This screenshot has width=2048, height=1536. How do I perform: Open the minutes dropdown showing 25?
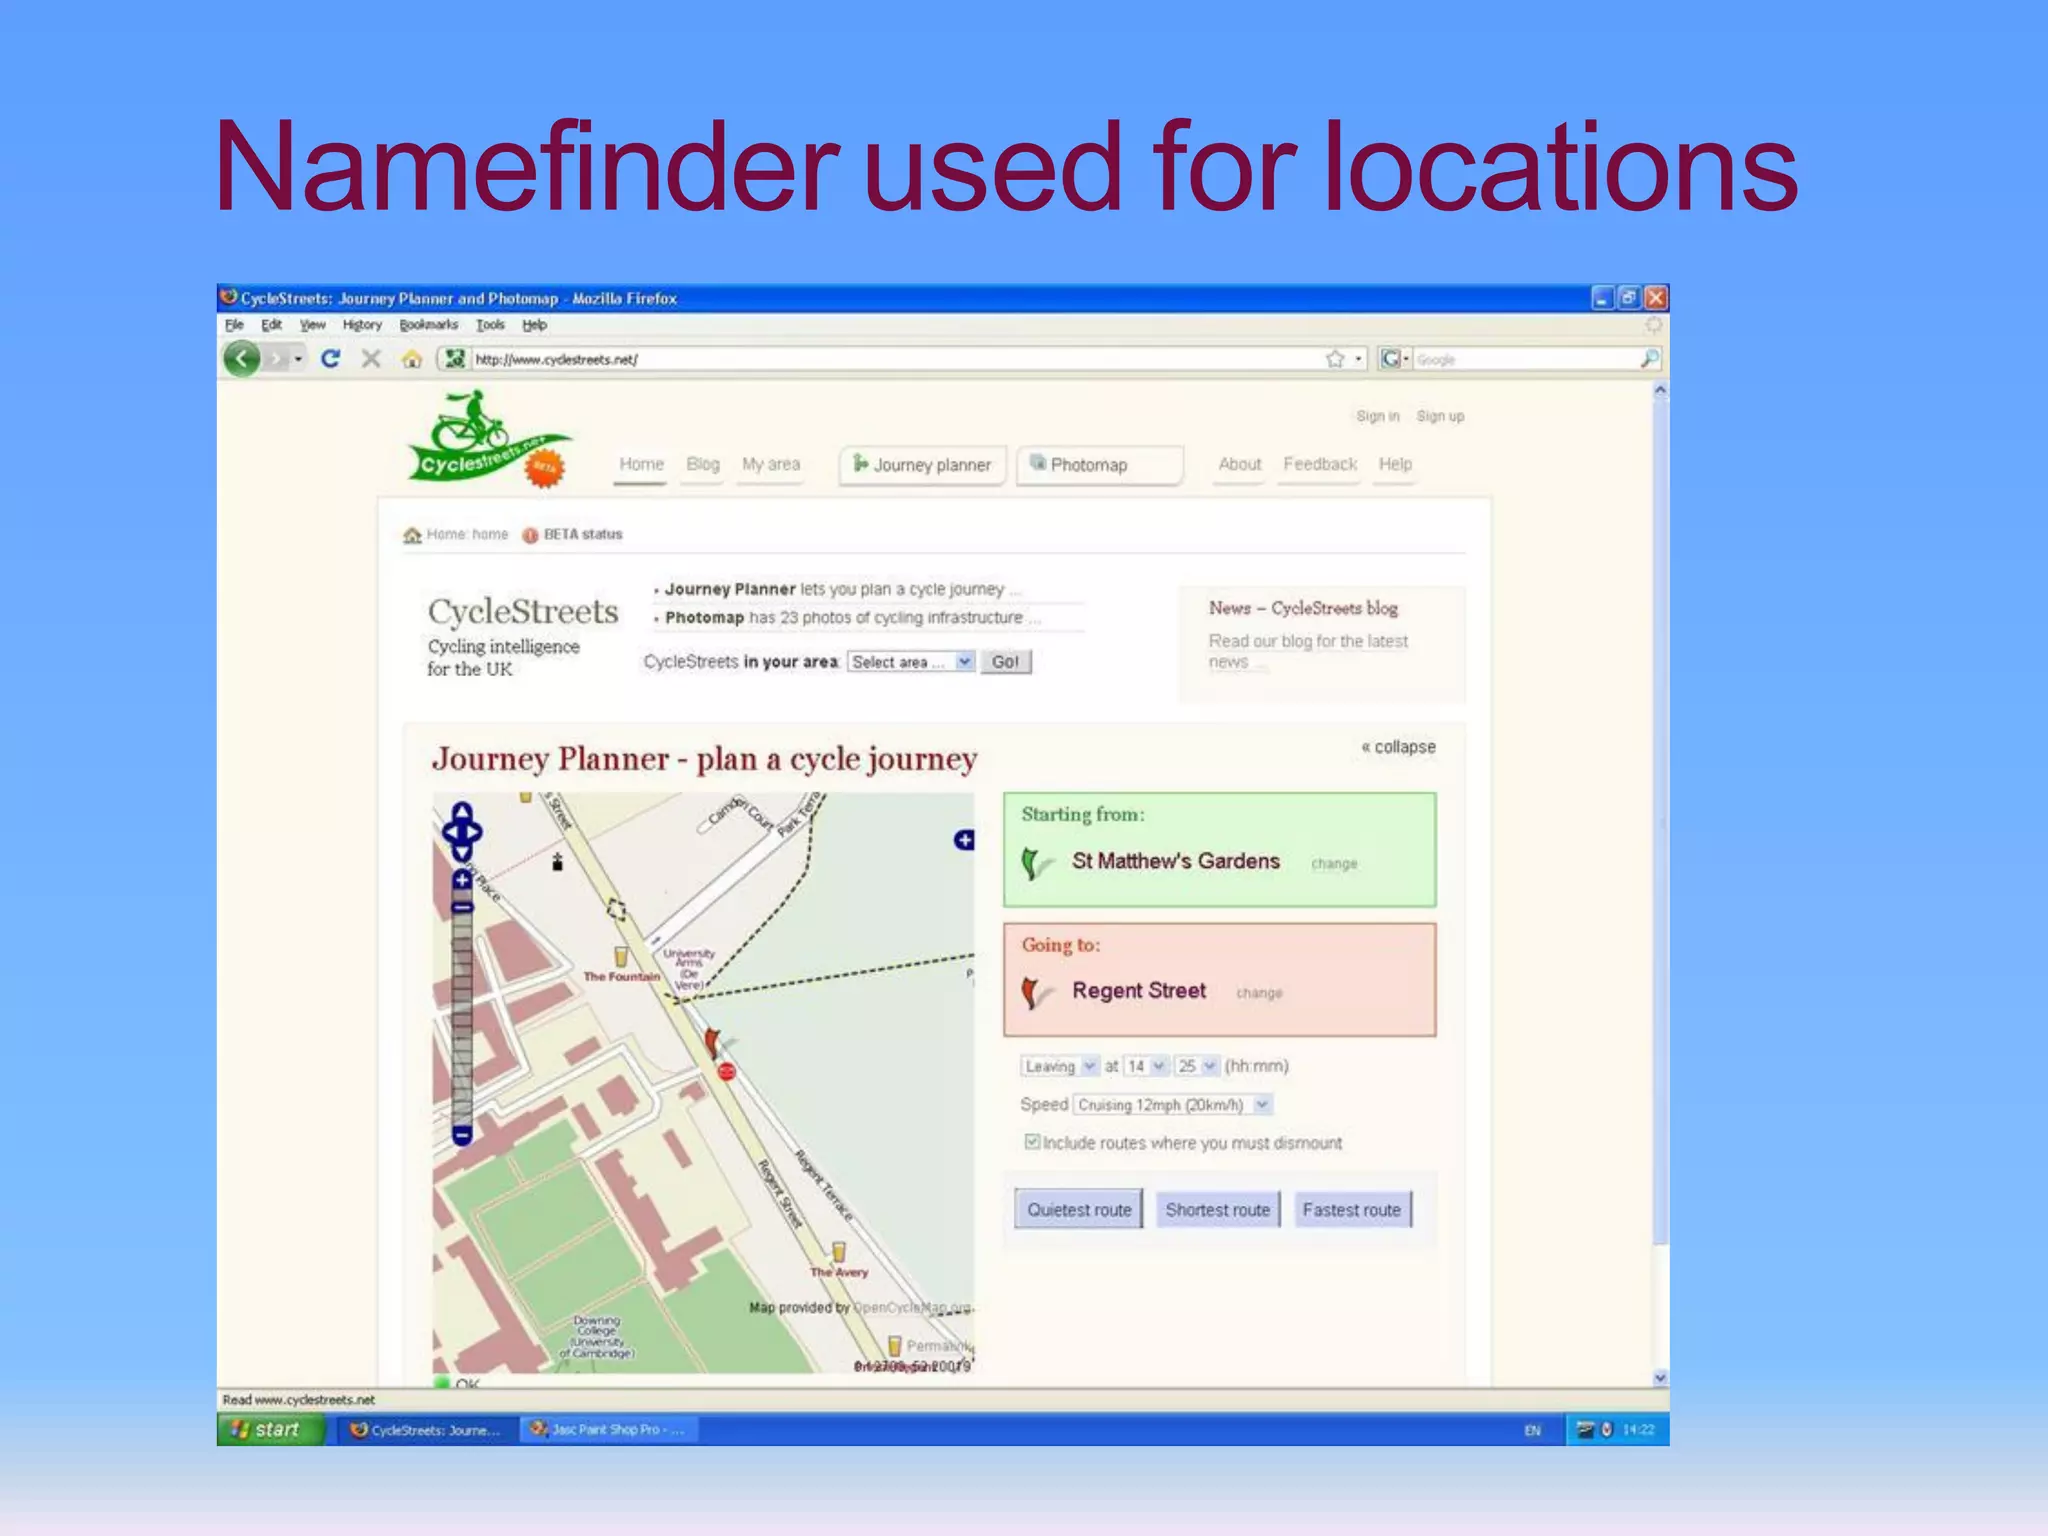point(1197,1066)
